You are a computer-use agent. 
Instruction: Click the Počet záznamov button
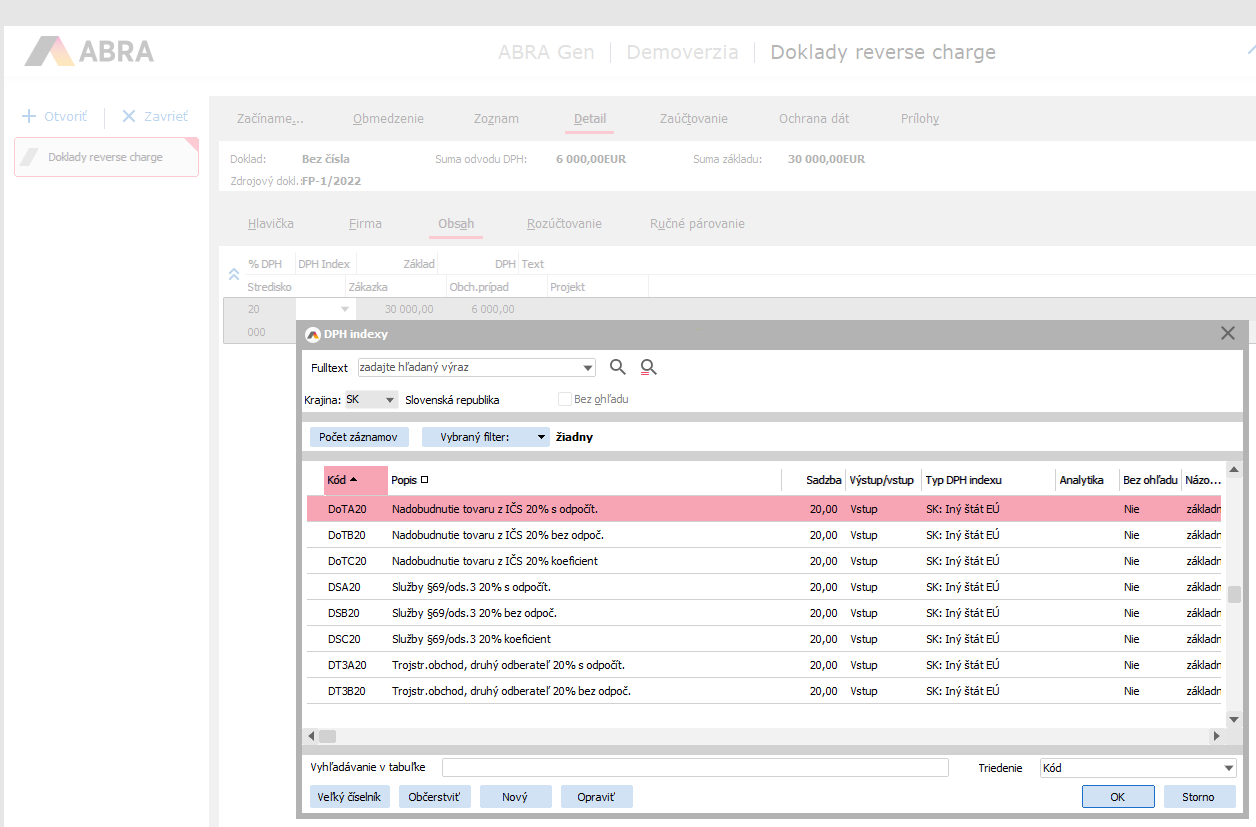coord(358,437)
